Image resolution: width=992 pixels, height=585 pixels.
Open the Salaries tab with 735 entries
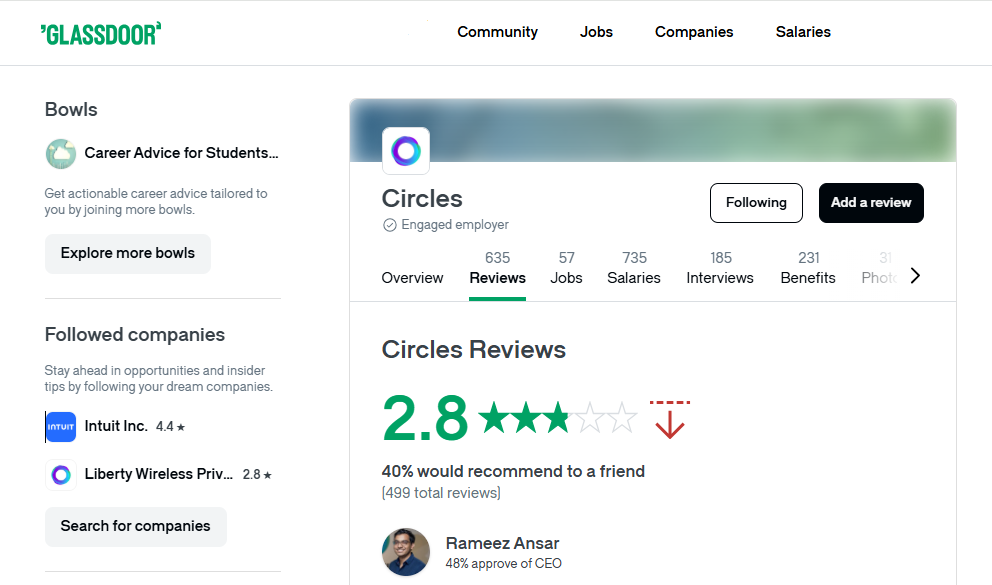coord(634,268)
